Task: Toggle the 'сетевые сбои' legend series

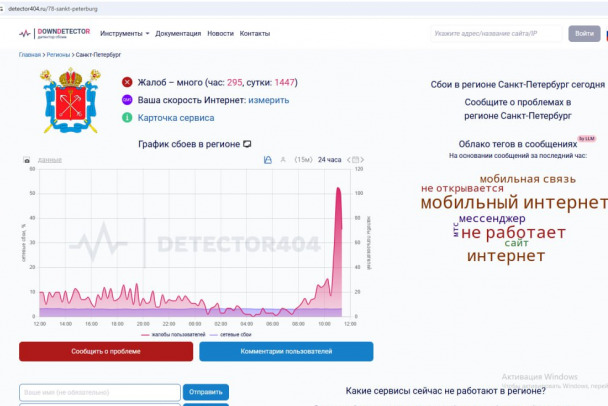Action: coord(229,335)
